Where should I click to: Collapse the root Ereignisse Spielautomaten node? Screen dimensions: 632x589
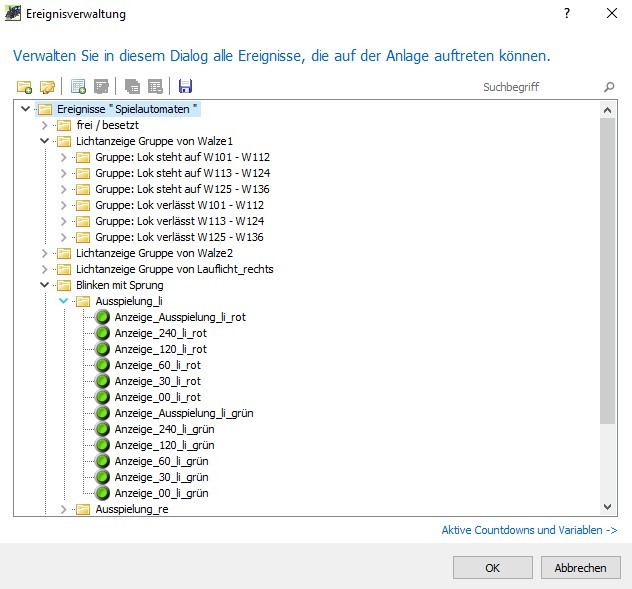(25, 109)
